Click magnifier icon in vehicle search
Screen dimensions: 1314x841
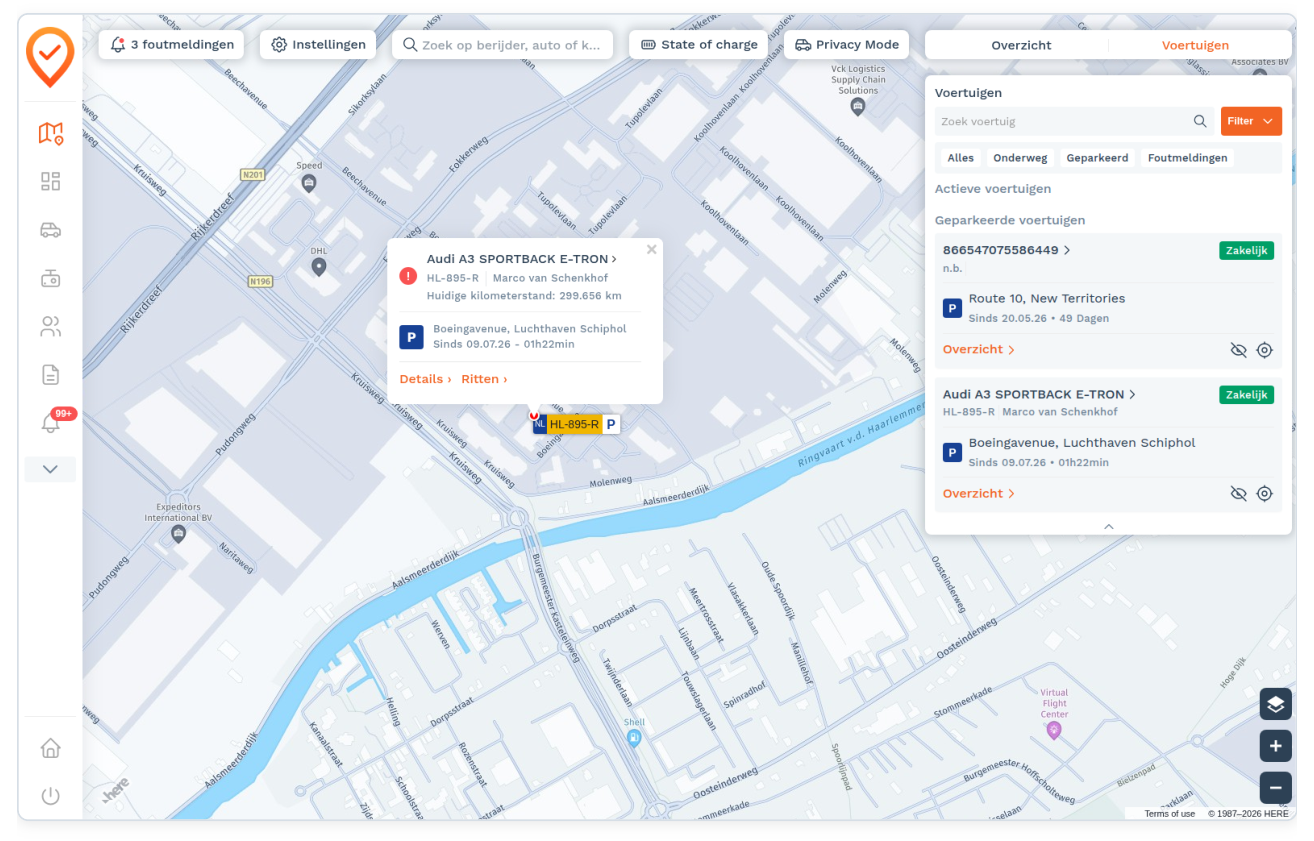1200,121
